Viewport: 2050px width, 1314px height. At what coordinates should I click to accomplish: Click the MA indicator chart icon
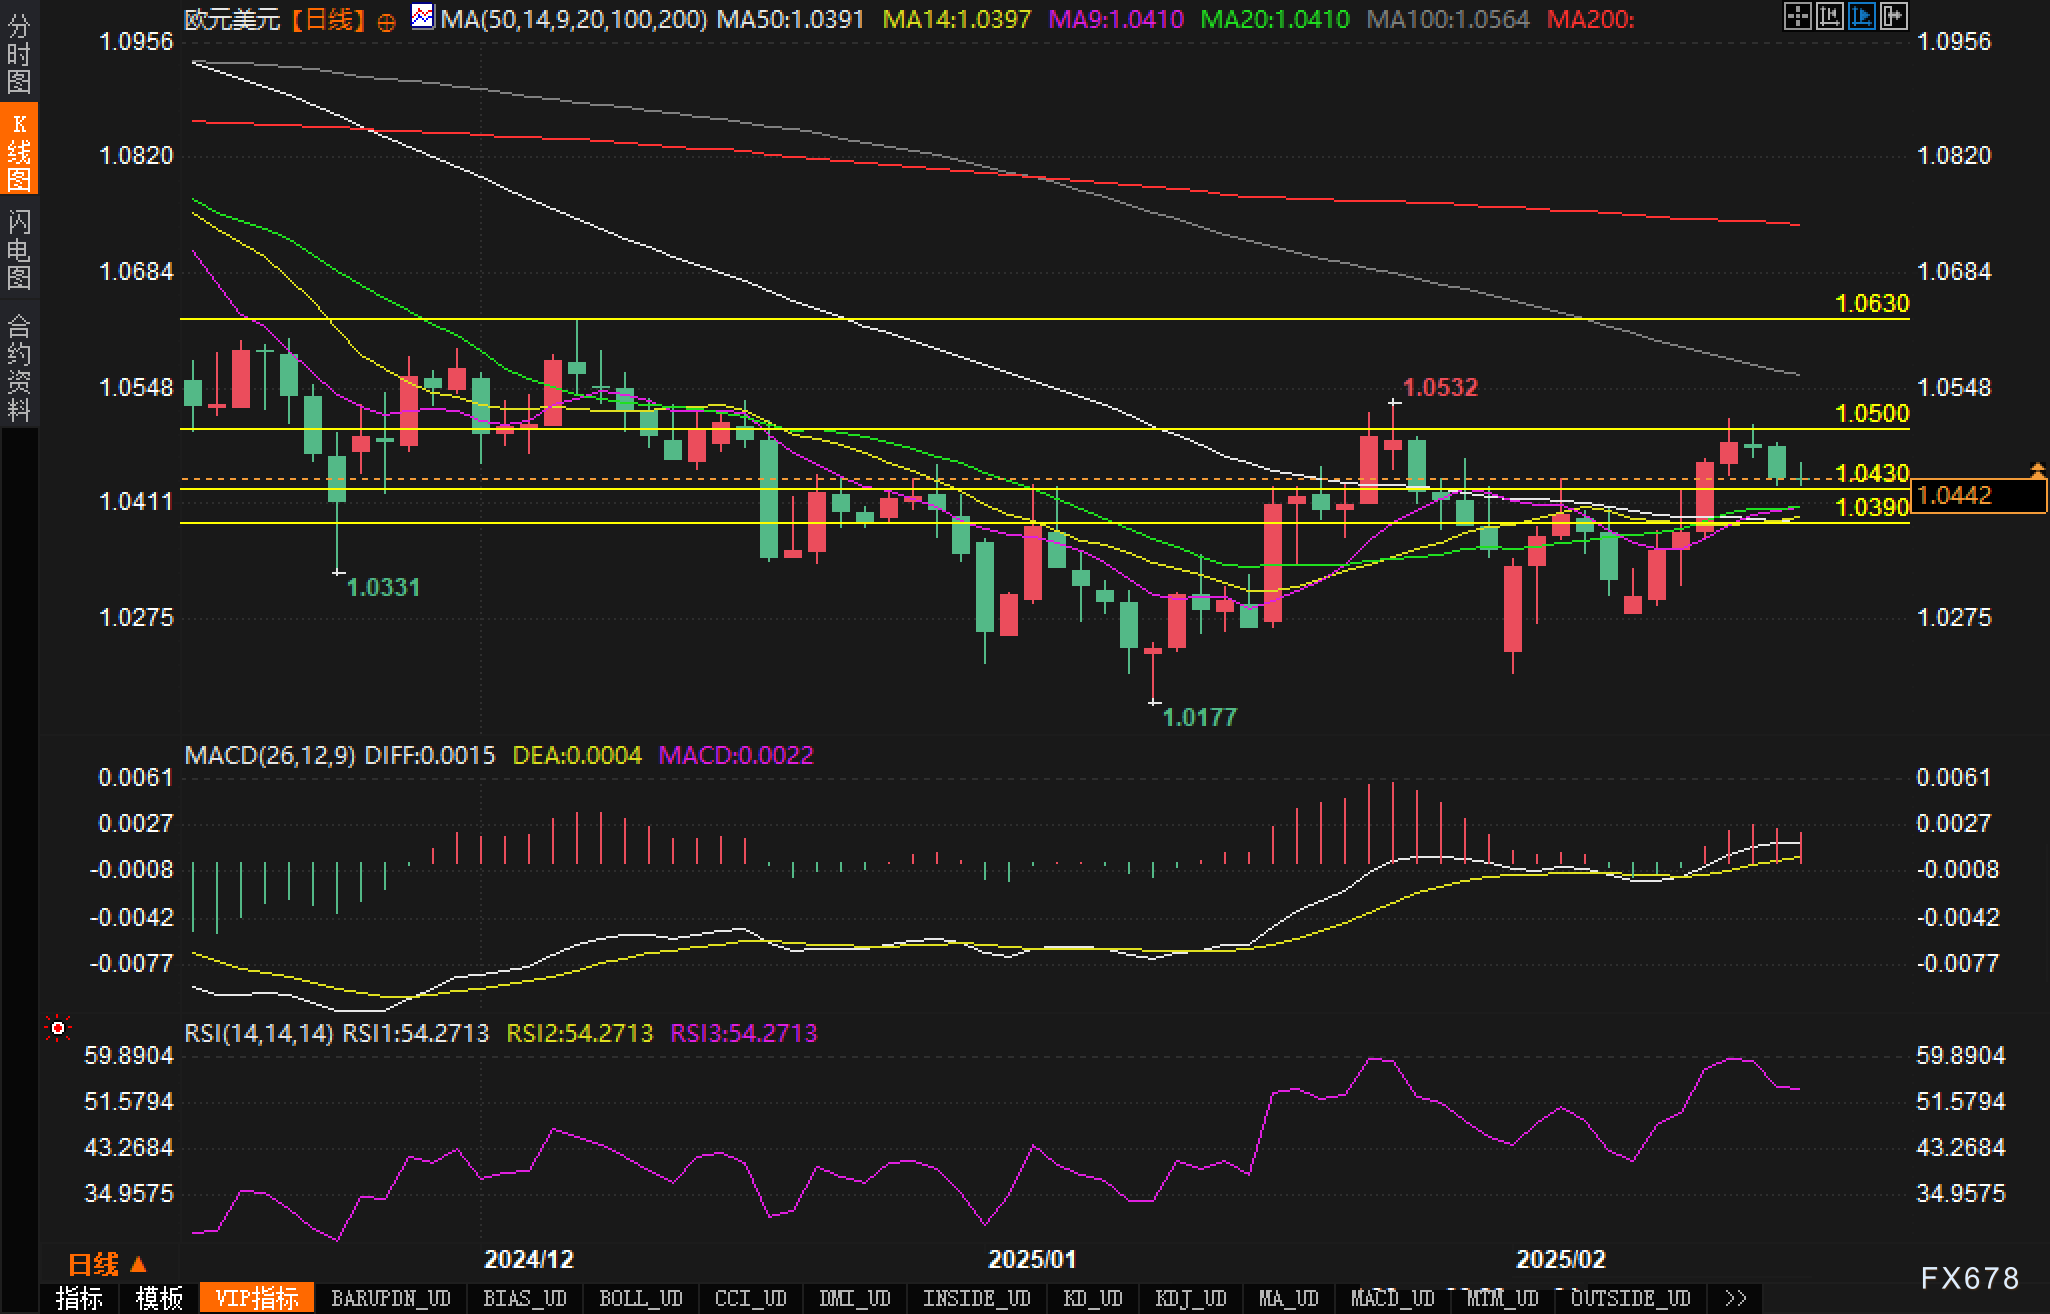click(x=423, y=17)
